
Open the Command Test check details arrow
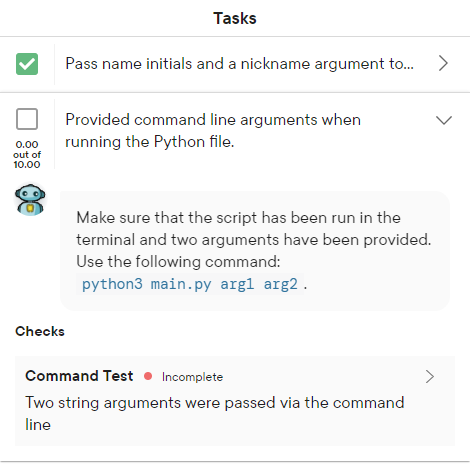(430, 377)
